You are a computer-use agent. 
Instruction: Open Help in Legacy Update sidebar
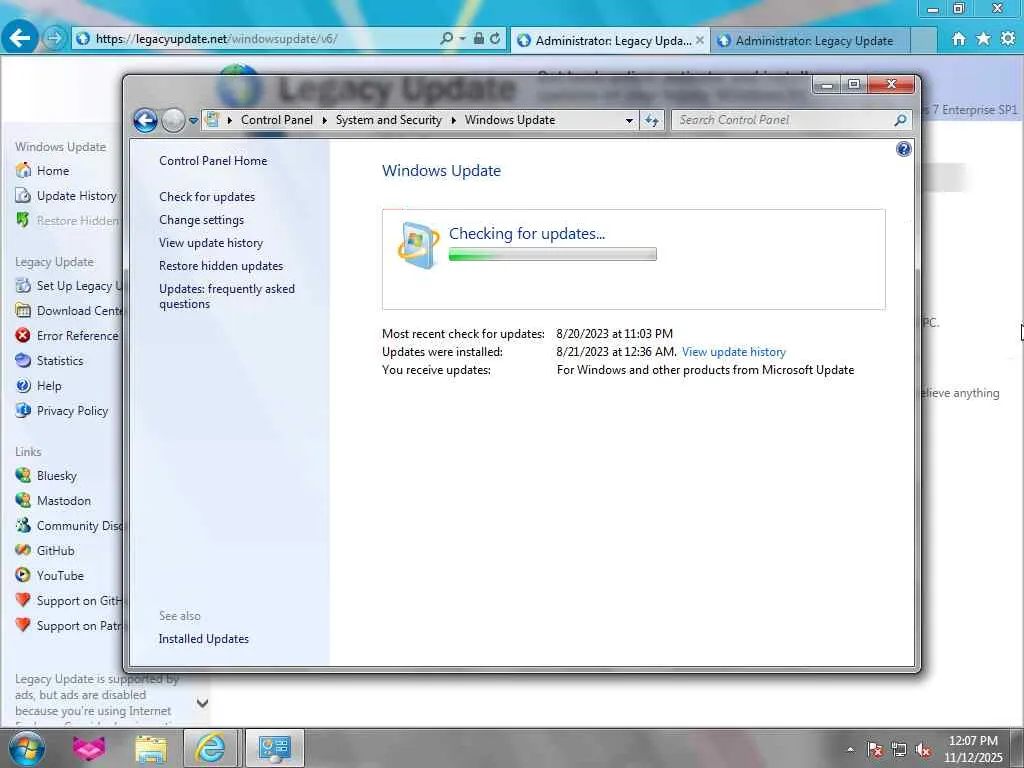click(48, 386)
